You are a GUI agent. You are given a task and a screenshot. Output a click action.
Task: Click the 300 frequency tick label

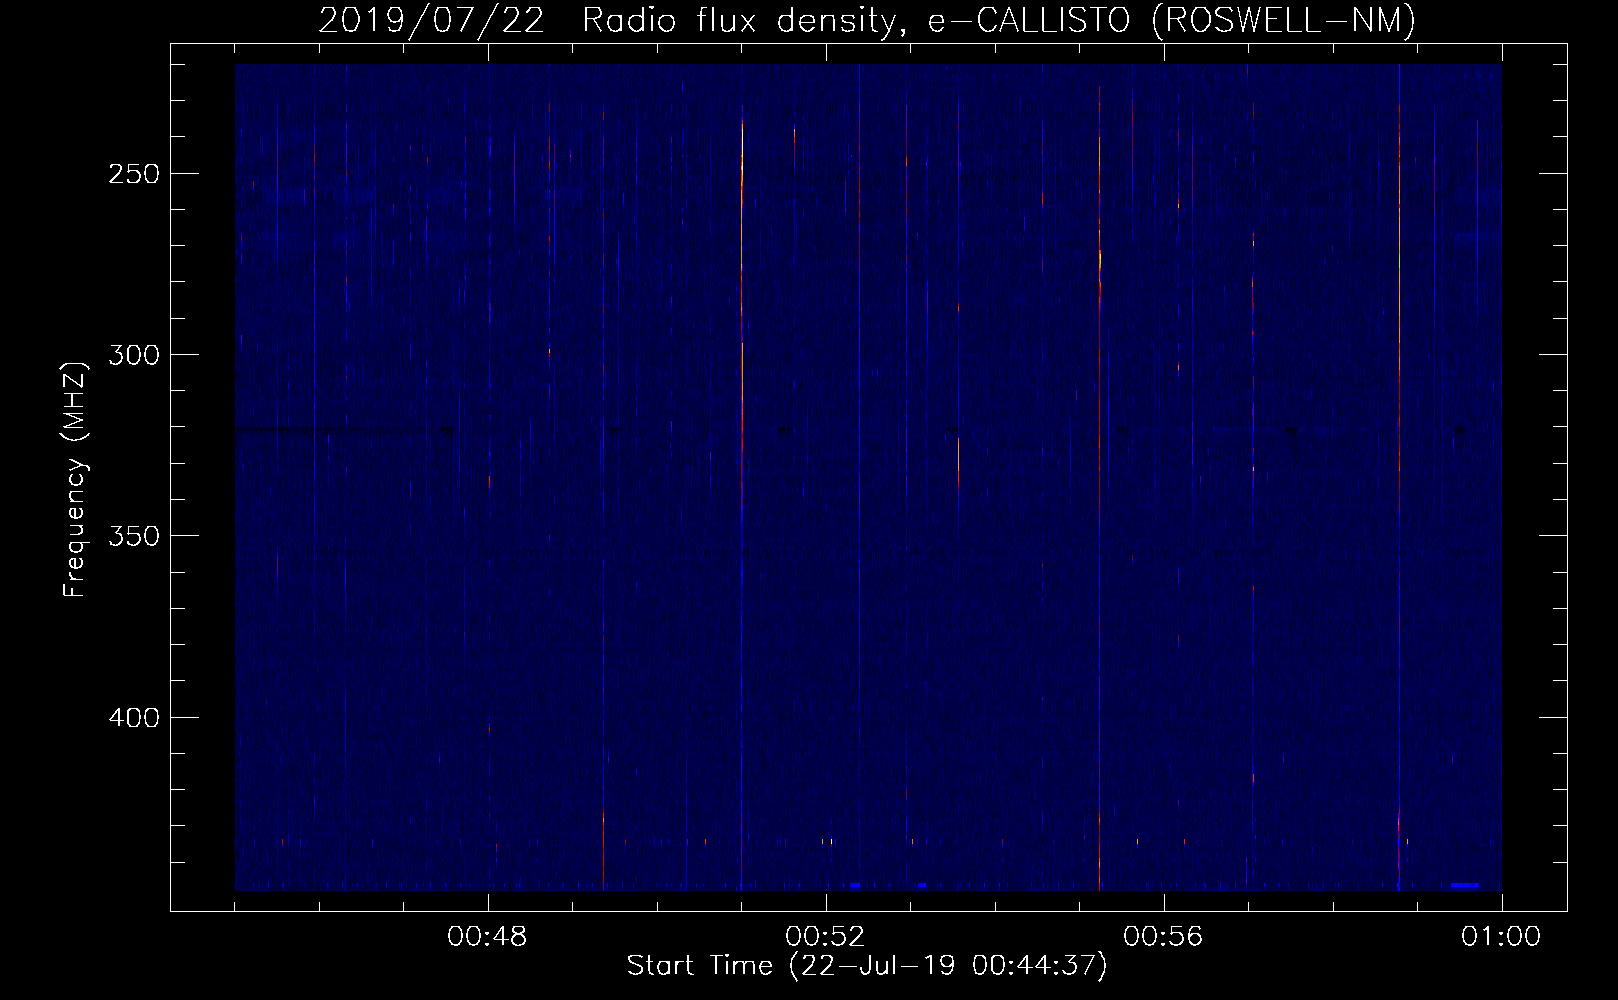[x=133, y=355]
